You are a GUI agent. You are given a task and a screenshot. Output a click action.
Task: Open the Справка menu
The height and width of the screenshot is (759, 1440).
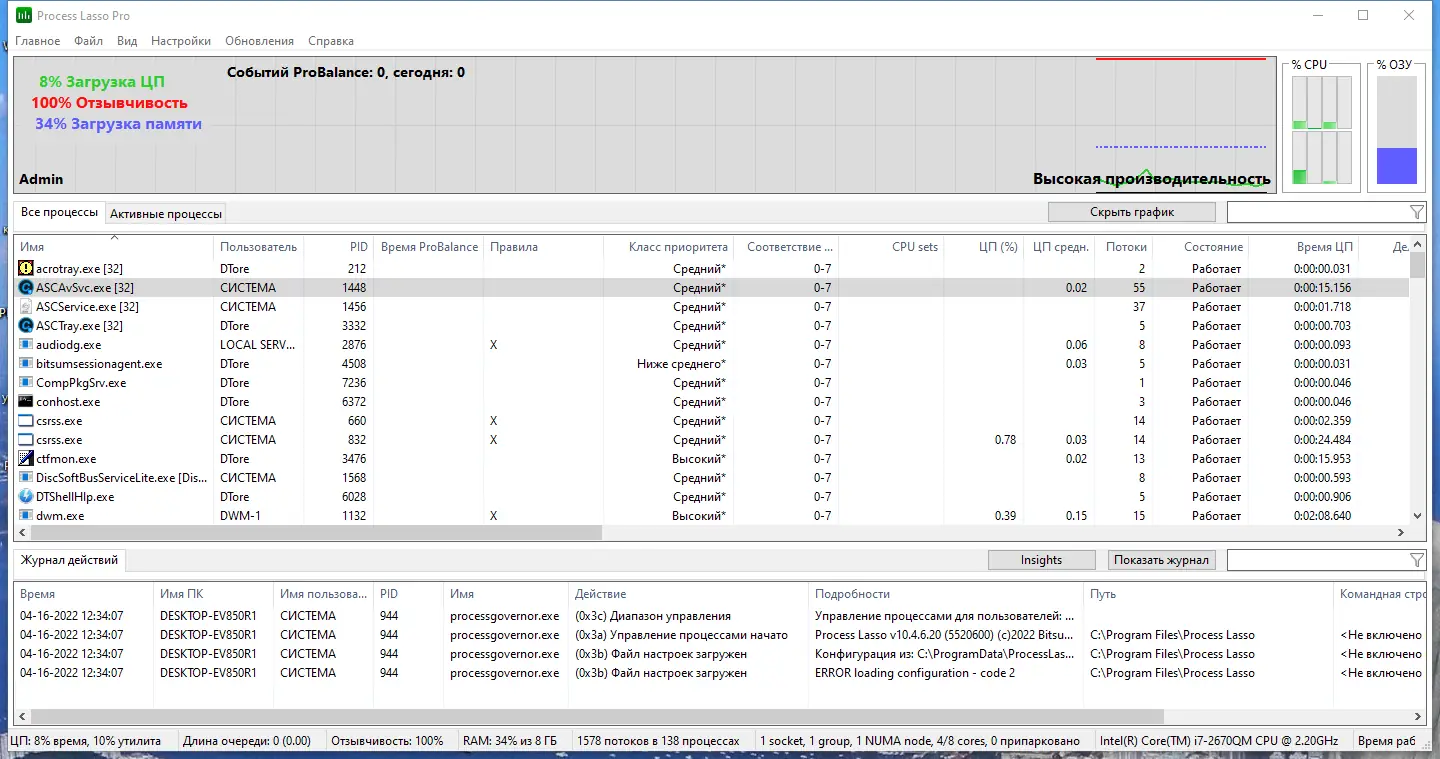(331, 41)
